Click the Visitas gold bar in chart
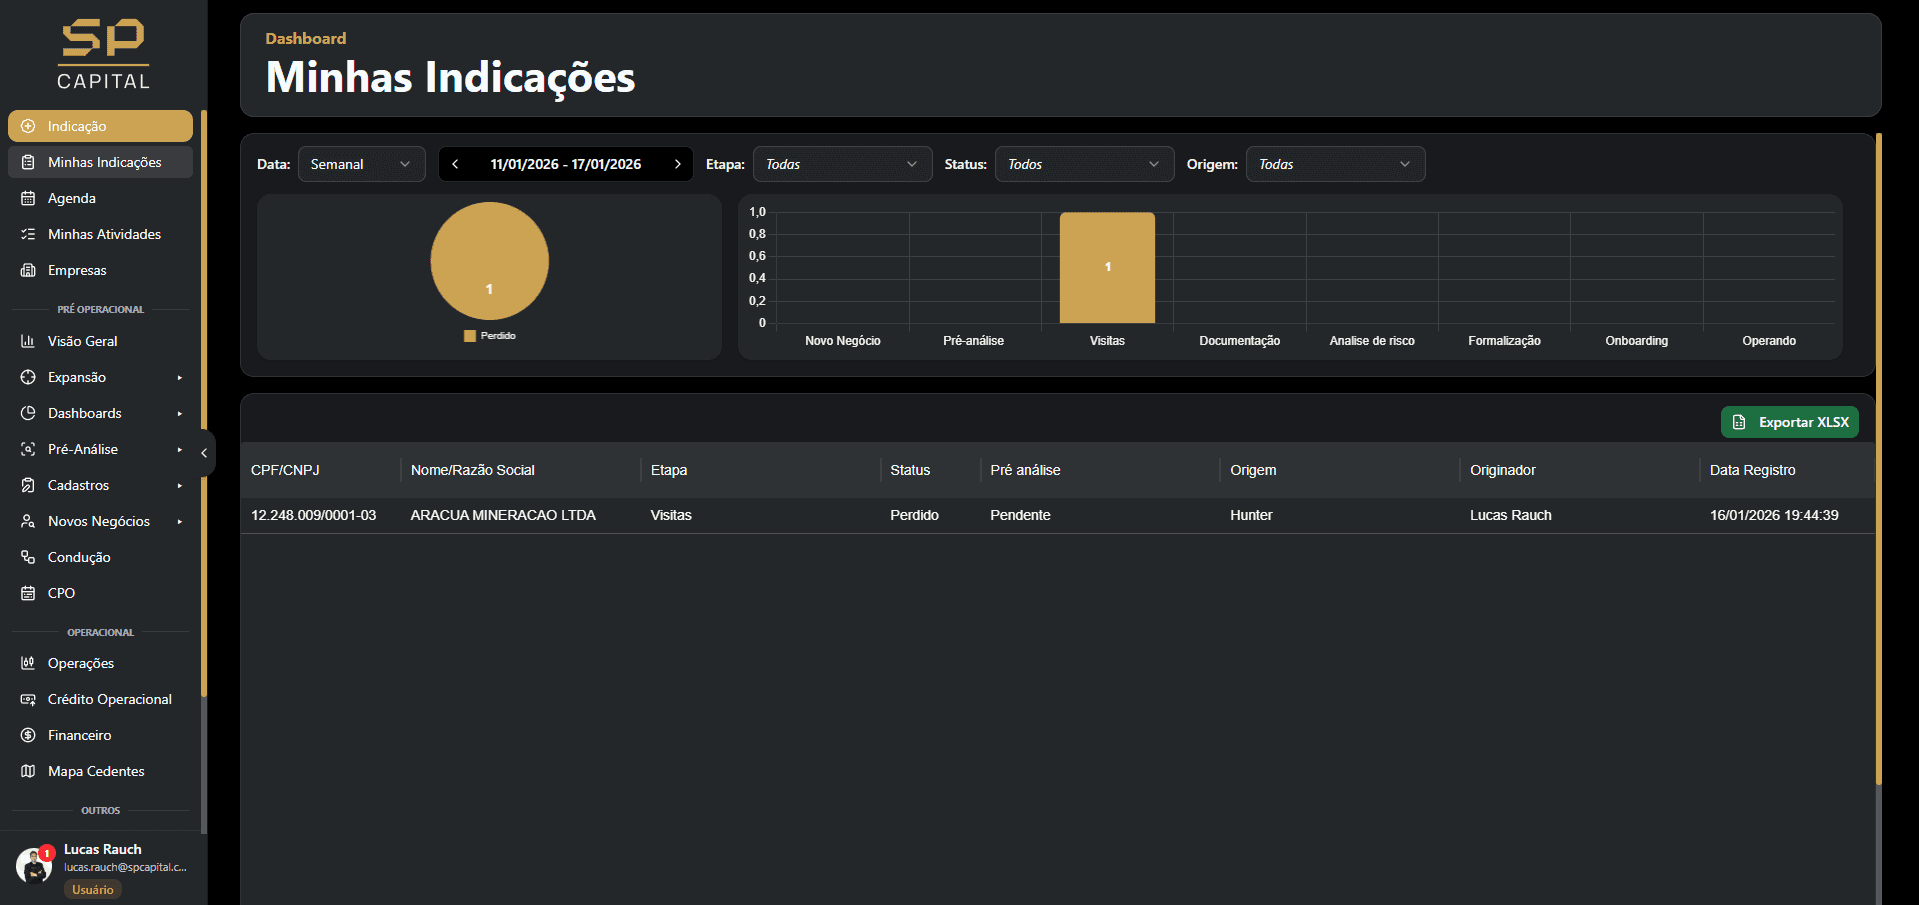The height and width of the screenshot is (905, 1919). click(x=1107, y=268)
